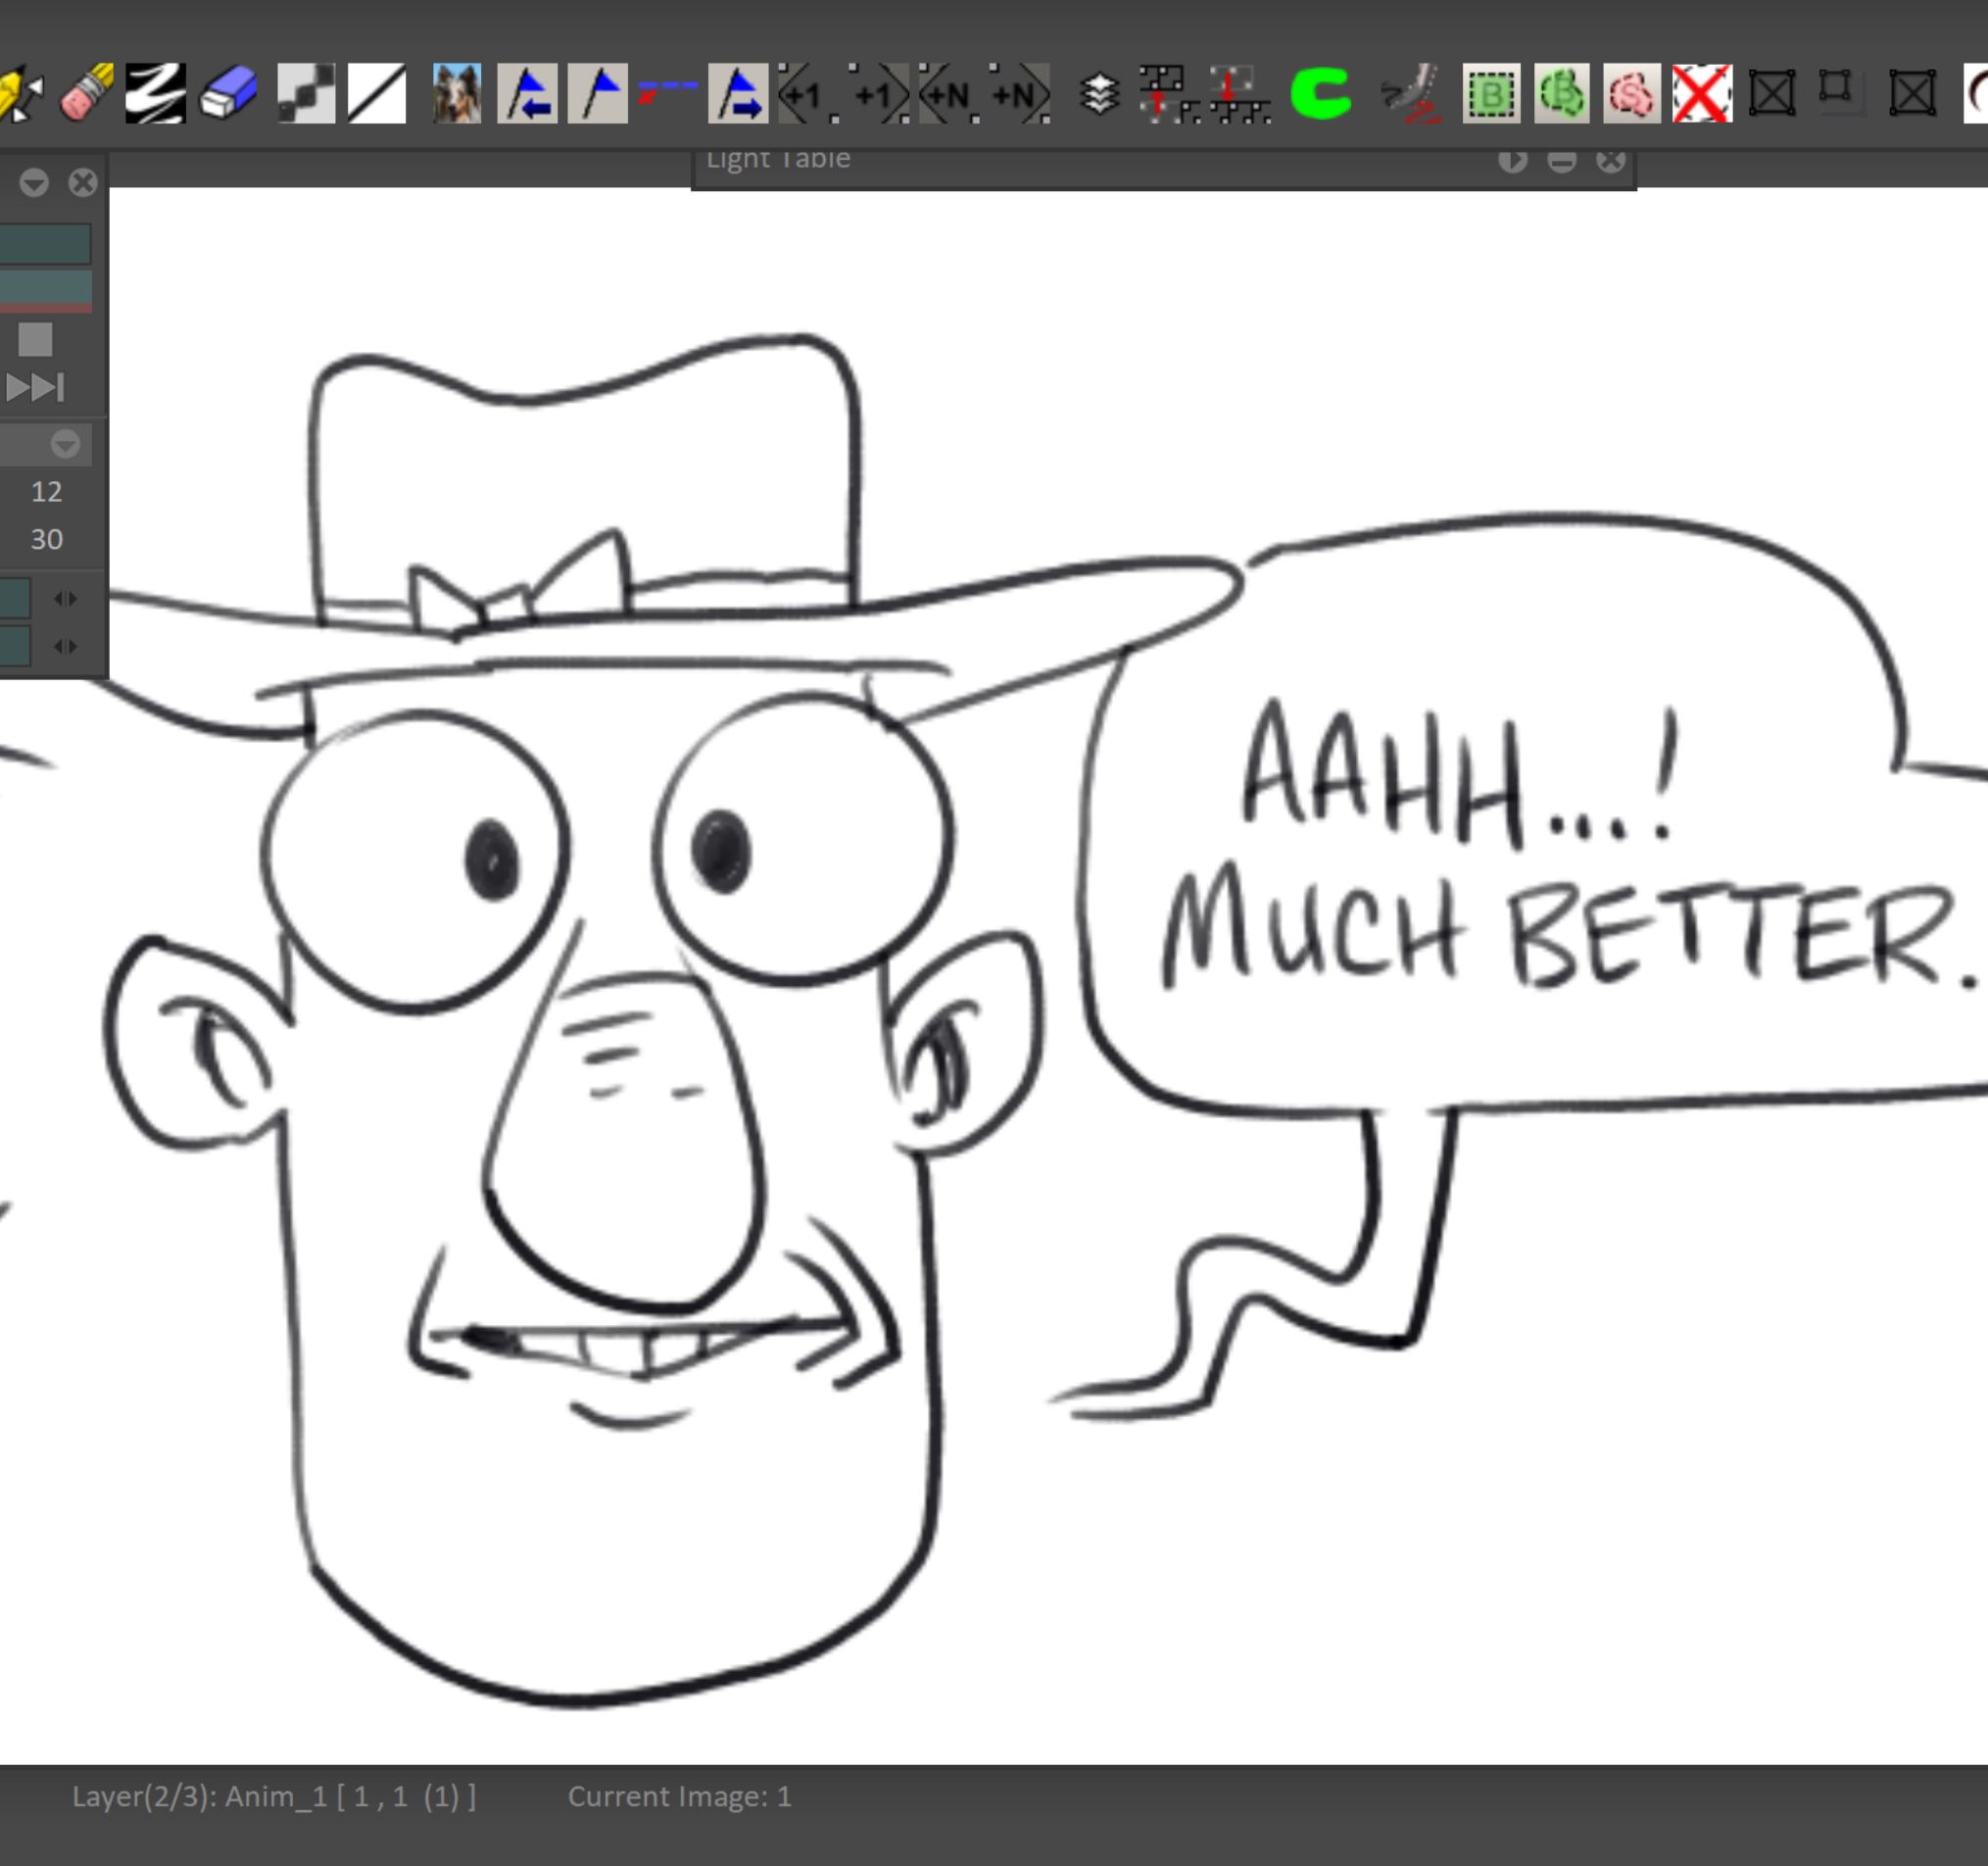1988x1866 pixels.
Task: Click the lower left-right arrows stepper
Action: pyautogui.click(x=65, y=647)
